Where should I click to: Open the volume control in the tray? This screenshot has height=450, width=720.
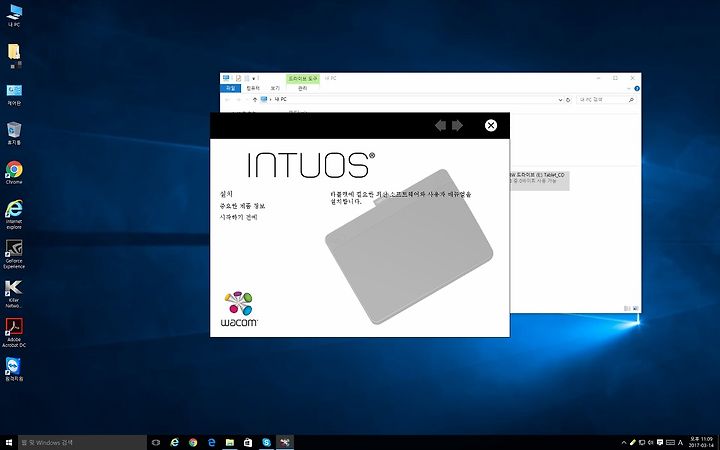pyautogui.click(x=651, y=443)
